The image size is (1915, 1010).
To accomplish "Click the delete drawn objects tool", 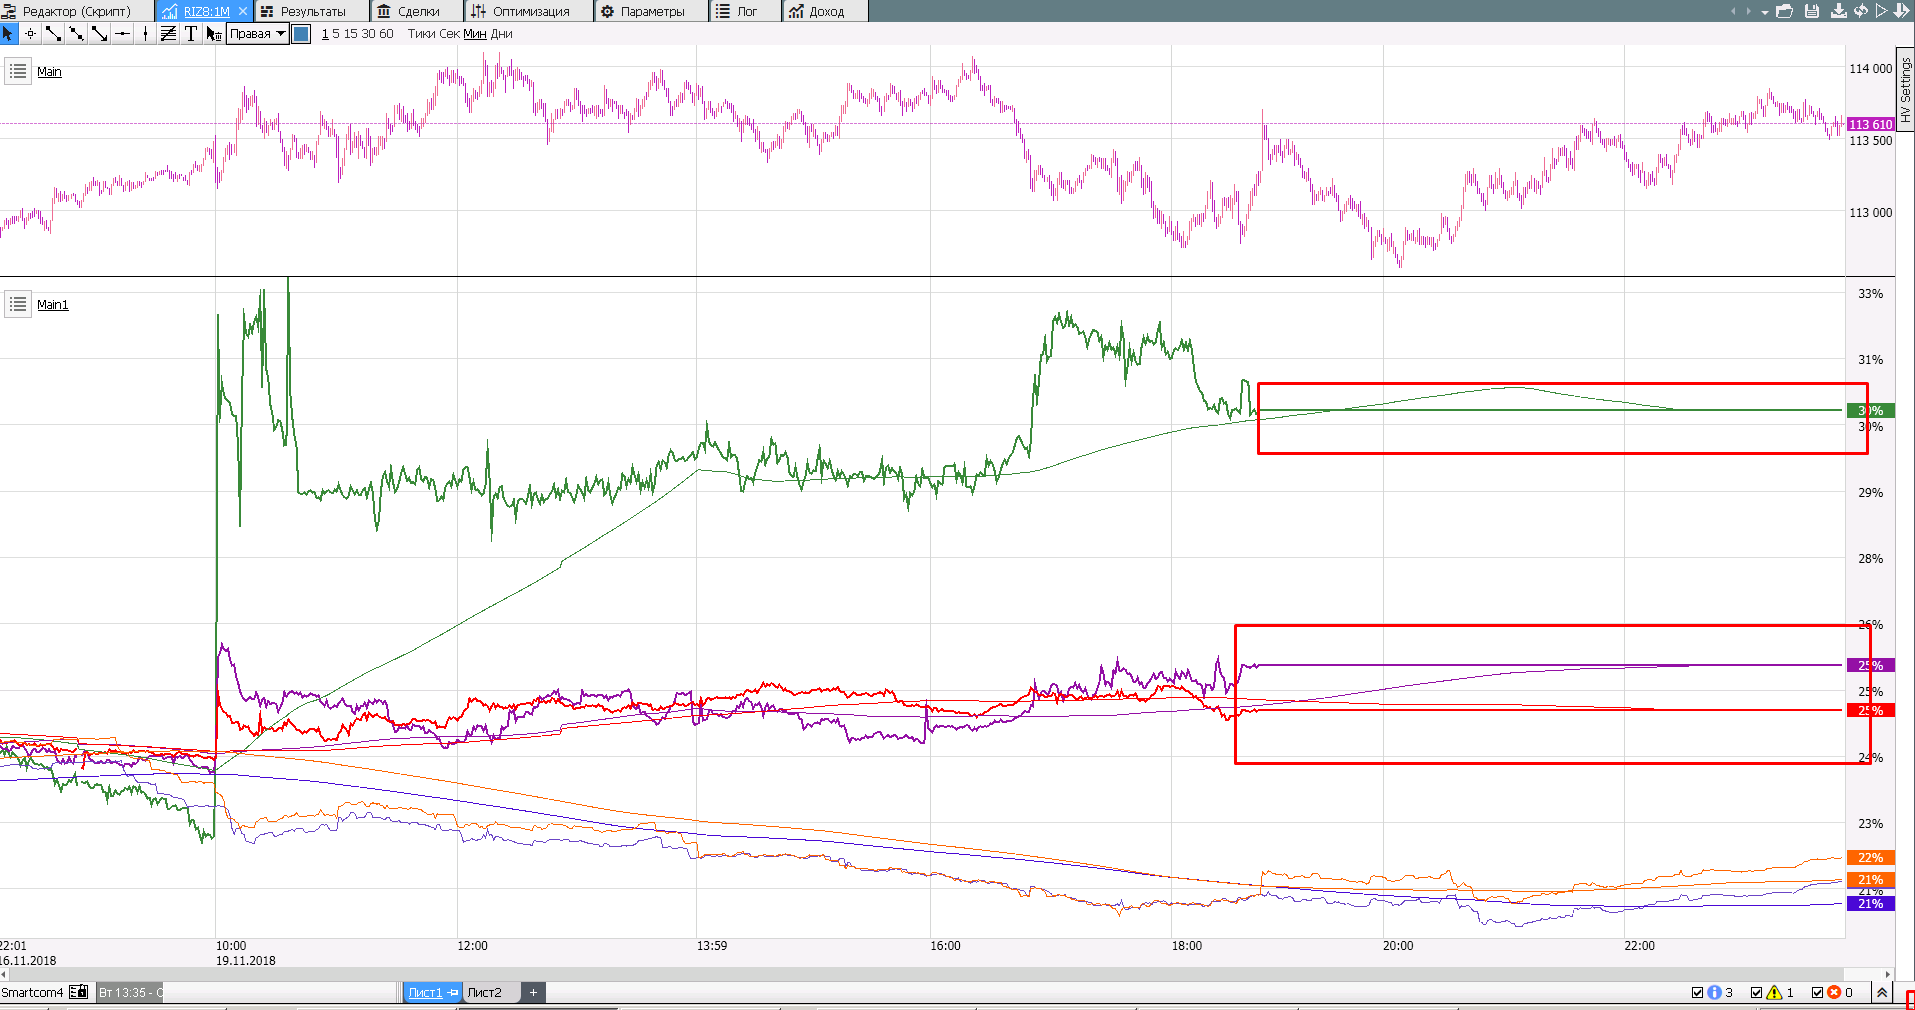I will (214, 34).
